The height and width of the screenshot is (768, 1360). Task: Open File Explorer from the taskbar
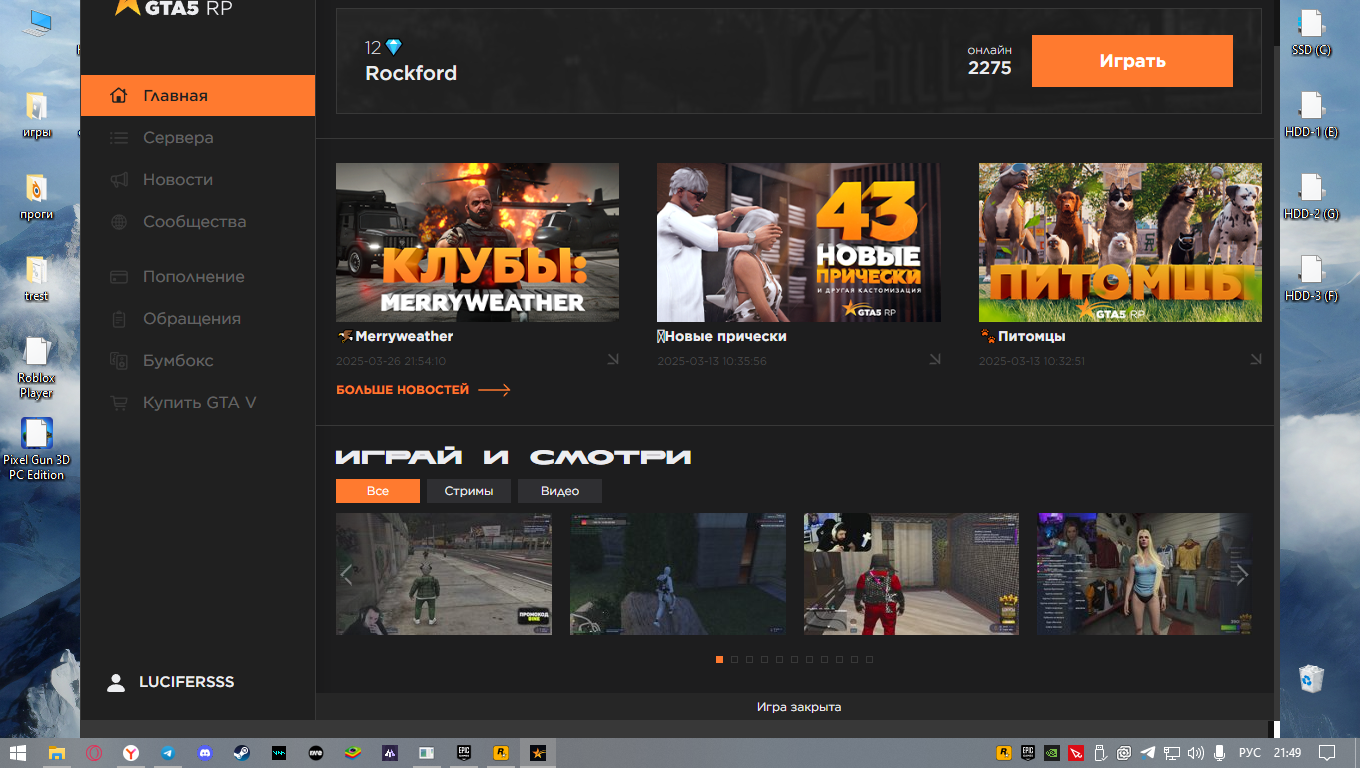[x=56, y=753]
